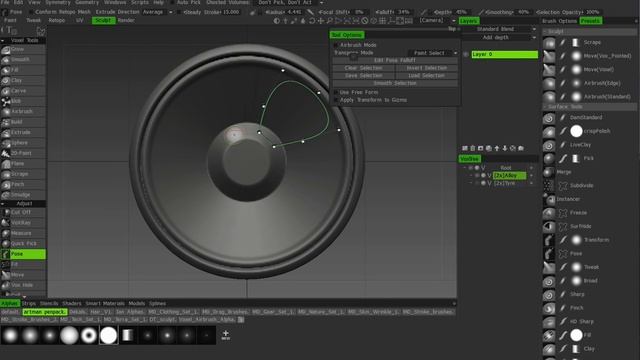Image resolution: width=640 pixels, height=360 pixels.
Task: Select the Cut Off adjust tool
Action: [x=23, y=212]
